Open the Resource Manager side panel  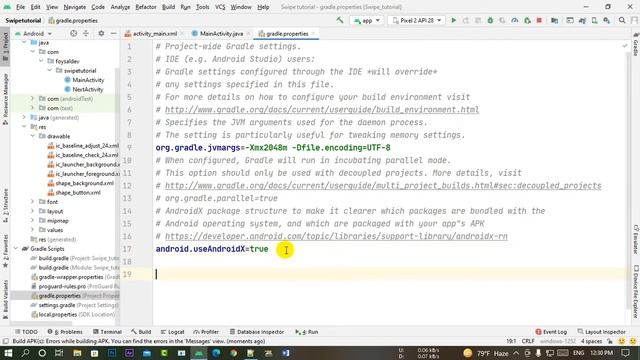pyautogui.click(x=5, y=99)
